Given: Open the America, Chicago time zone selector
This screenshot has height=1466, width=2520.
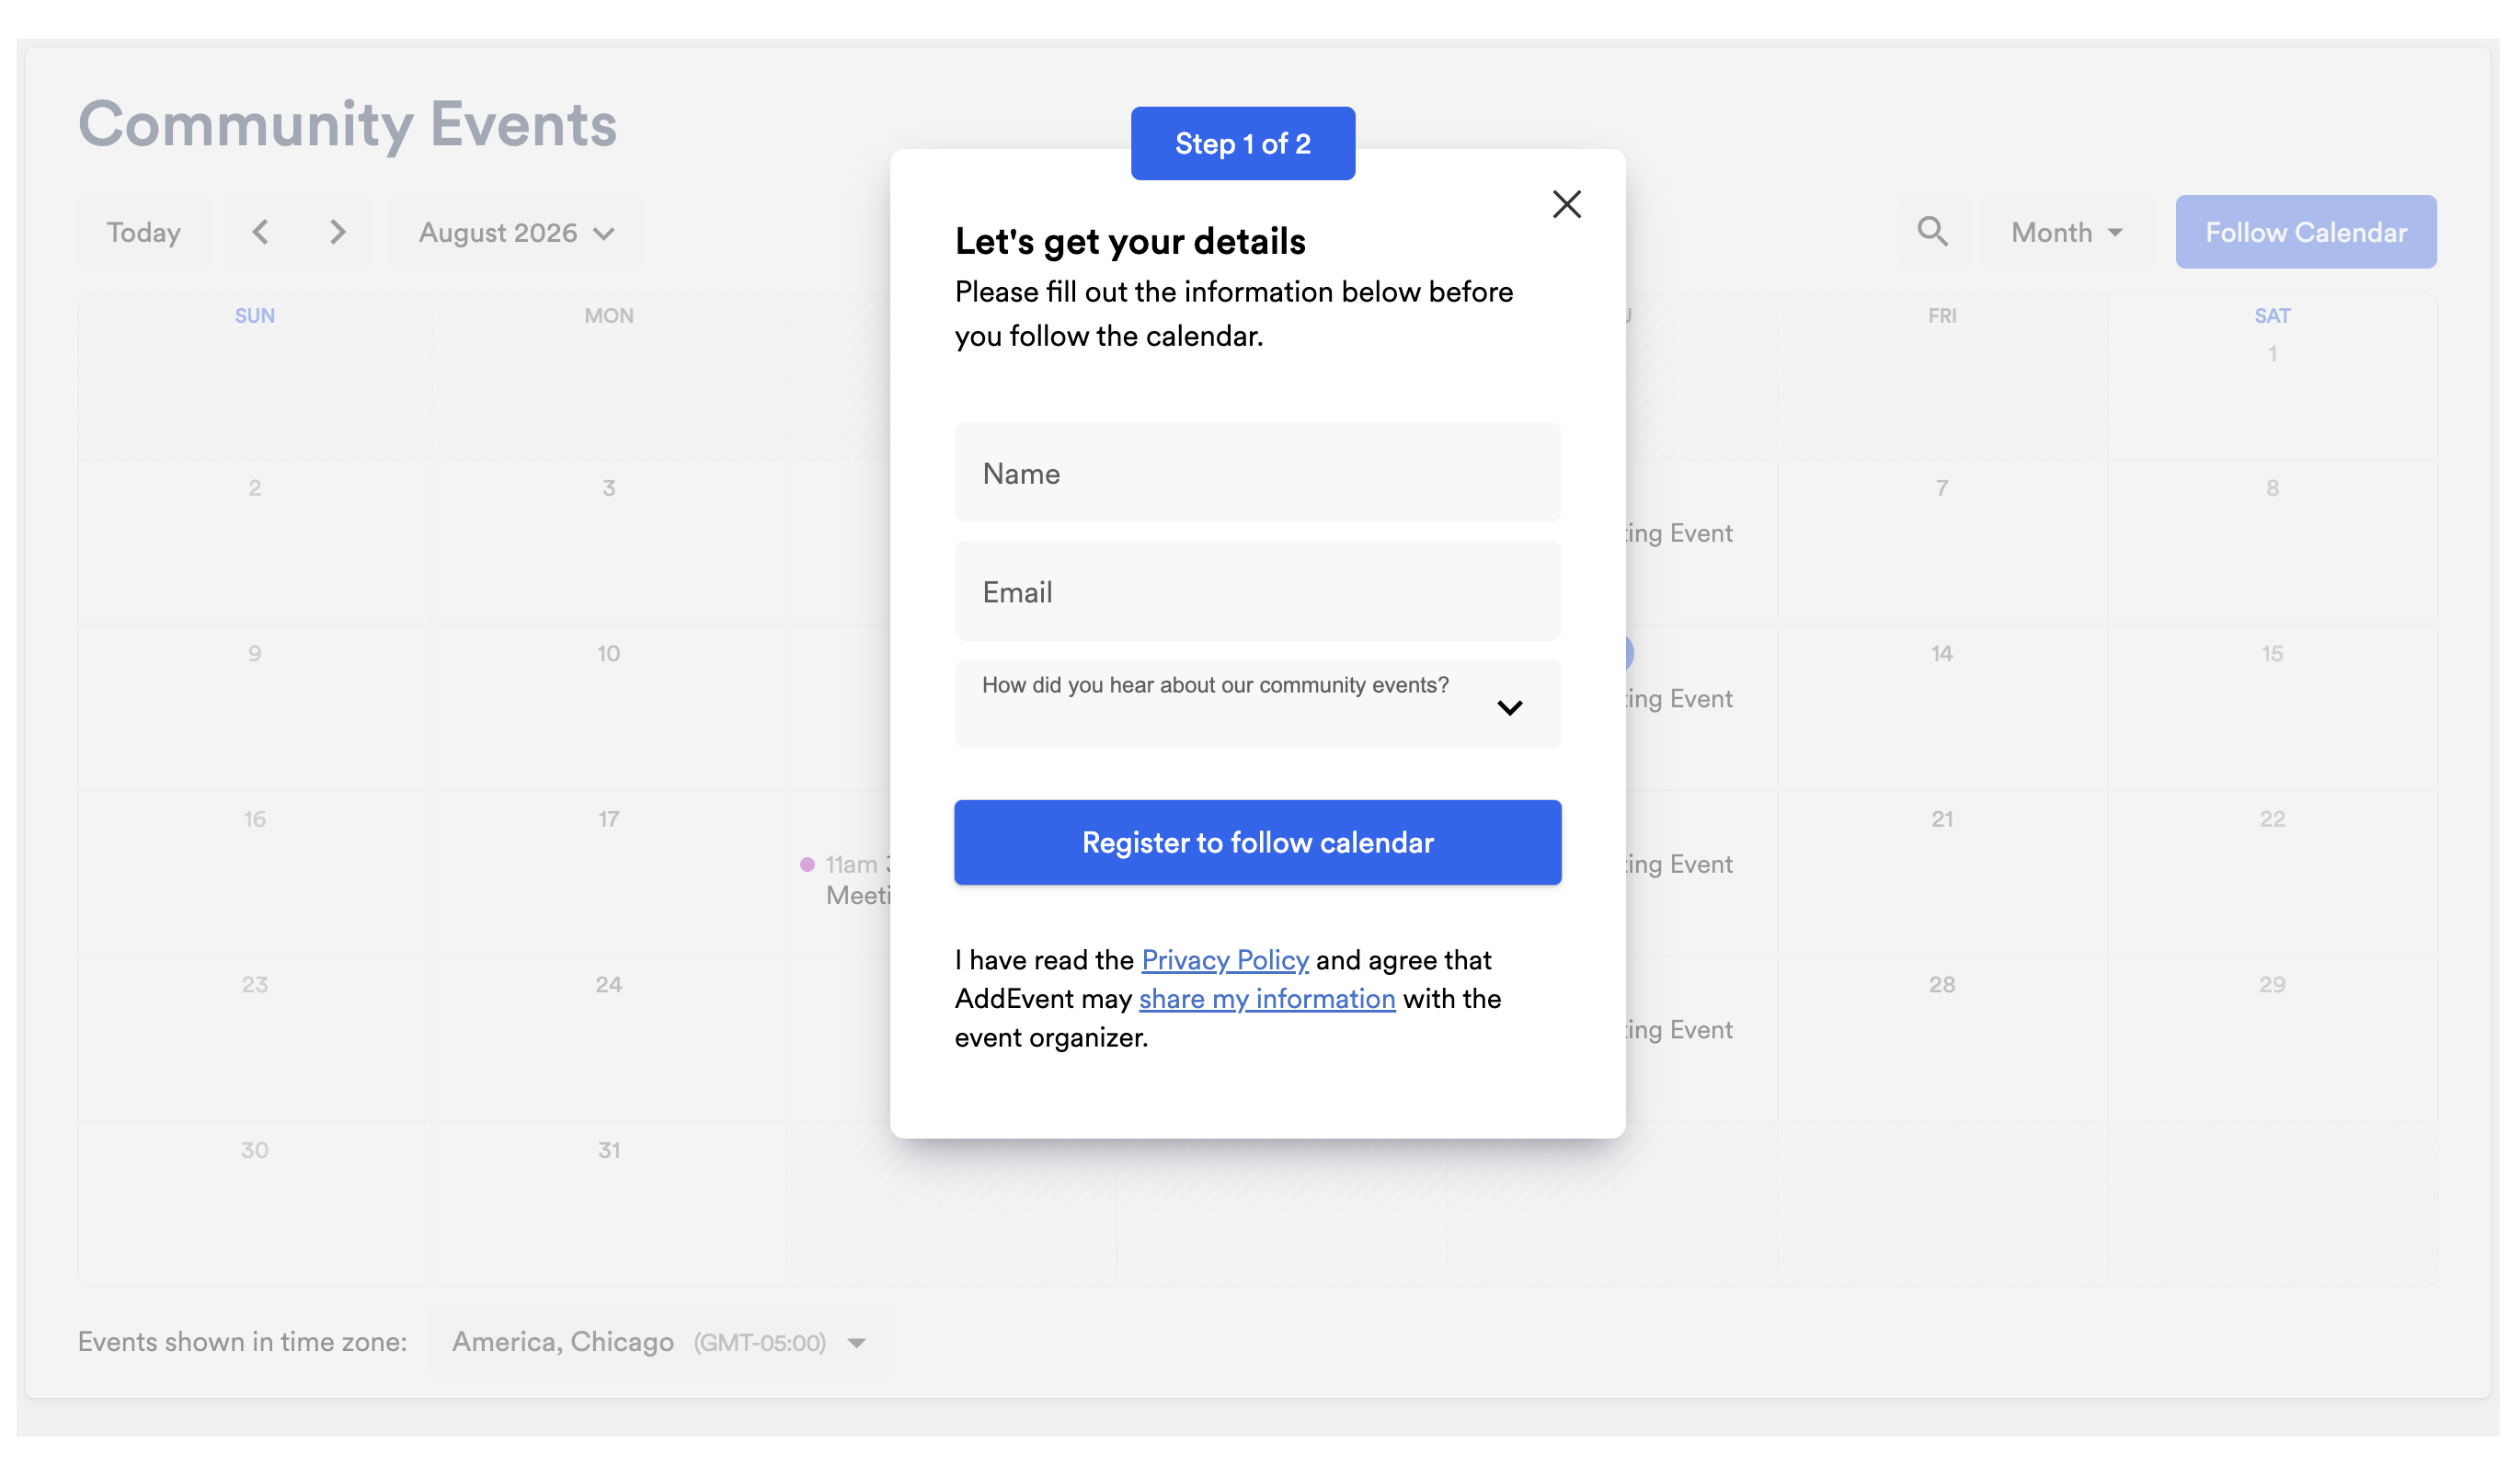Looking at the screenshot, I should pyautogui.click(x=659, y=1342).
